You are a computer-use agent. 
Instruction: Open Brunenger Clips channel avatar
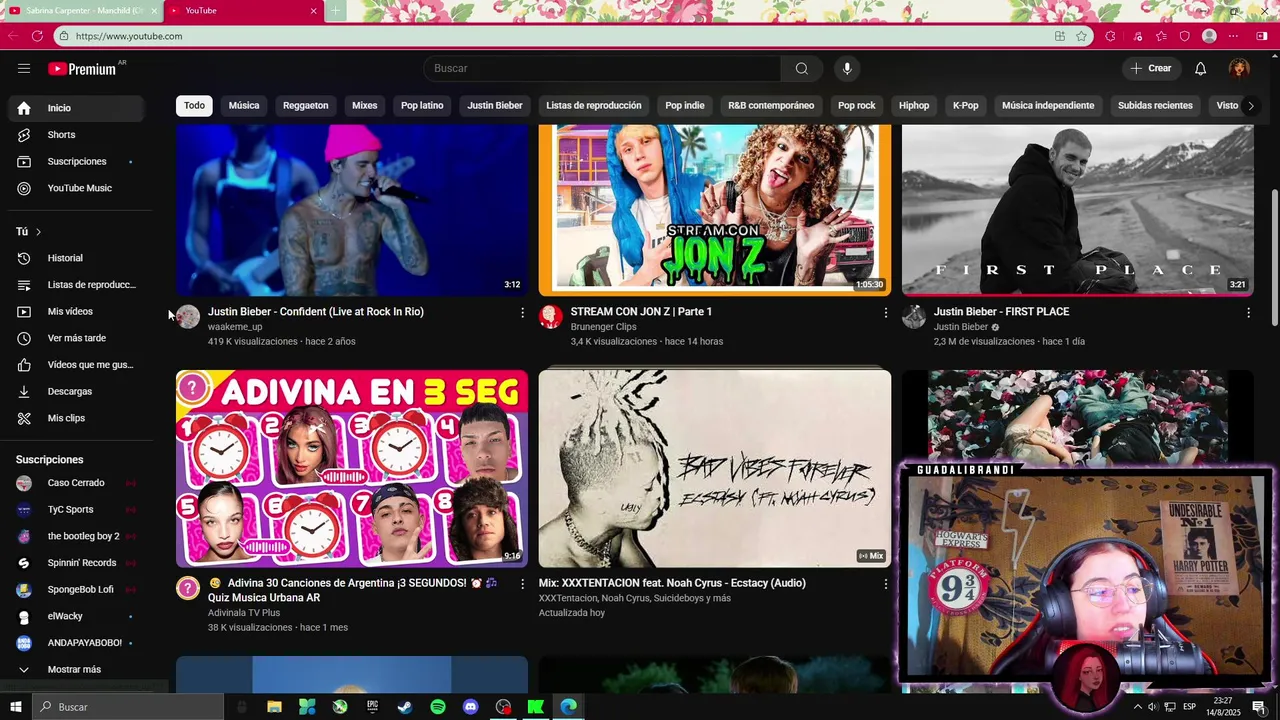coord(551,317)
